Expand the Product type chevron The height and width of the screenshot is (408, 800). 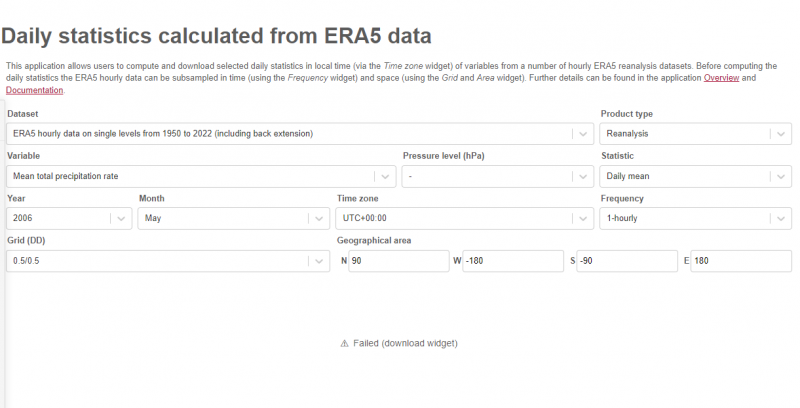click(779, 134)
